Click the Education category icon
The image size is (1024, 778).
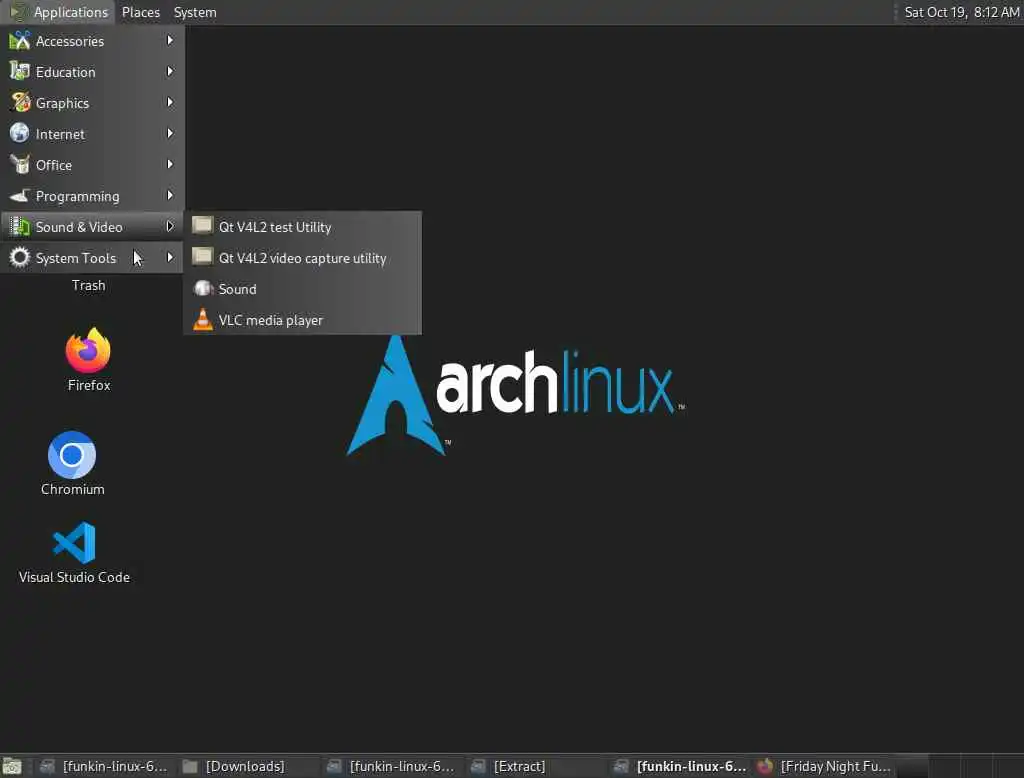pos(20,71)
